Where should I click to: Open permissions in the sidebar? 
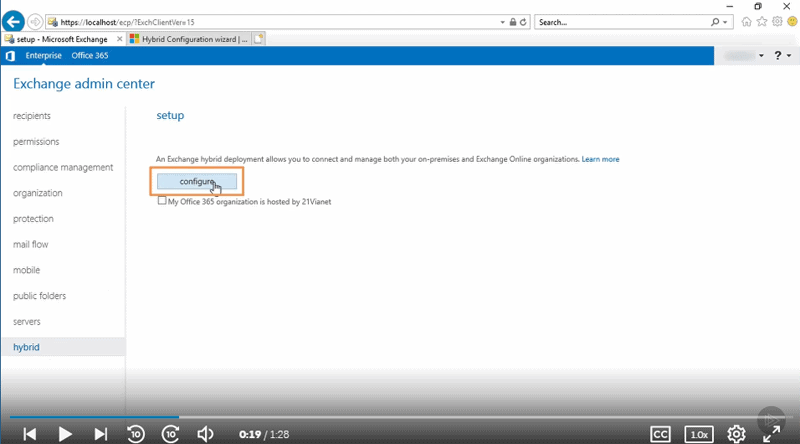(36, 141)
